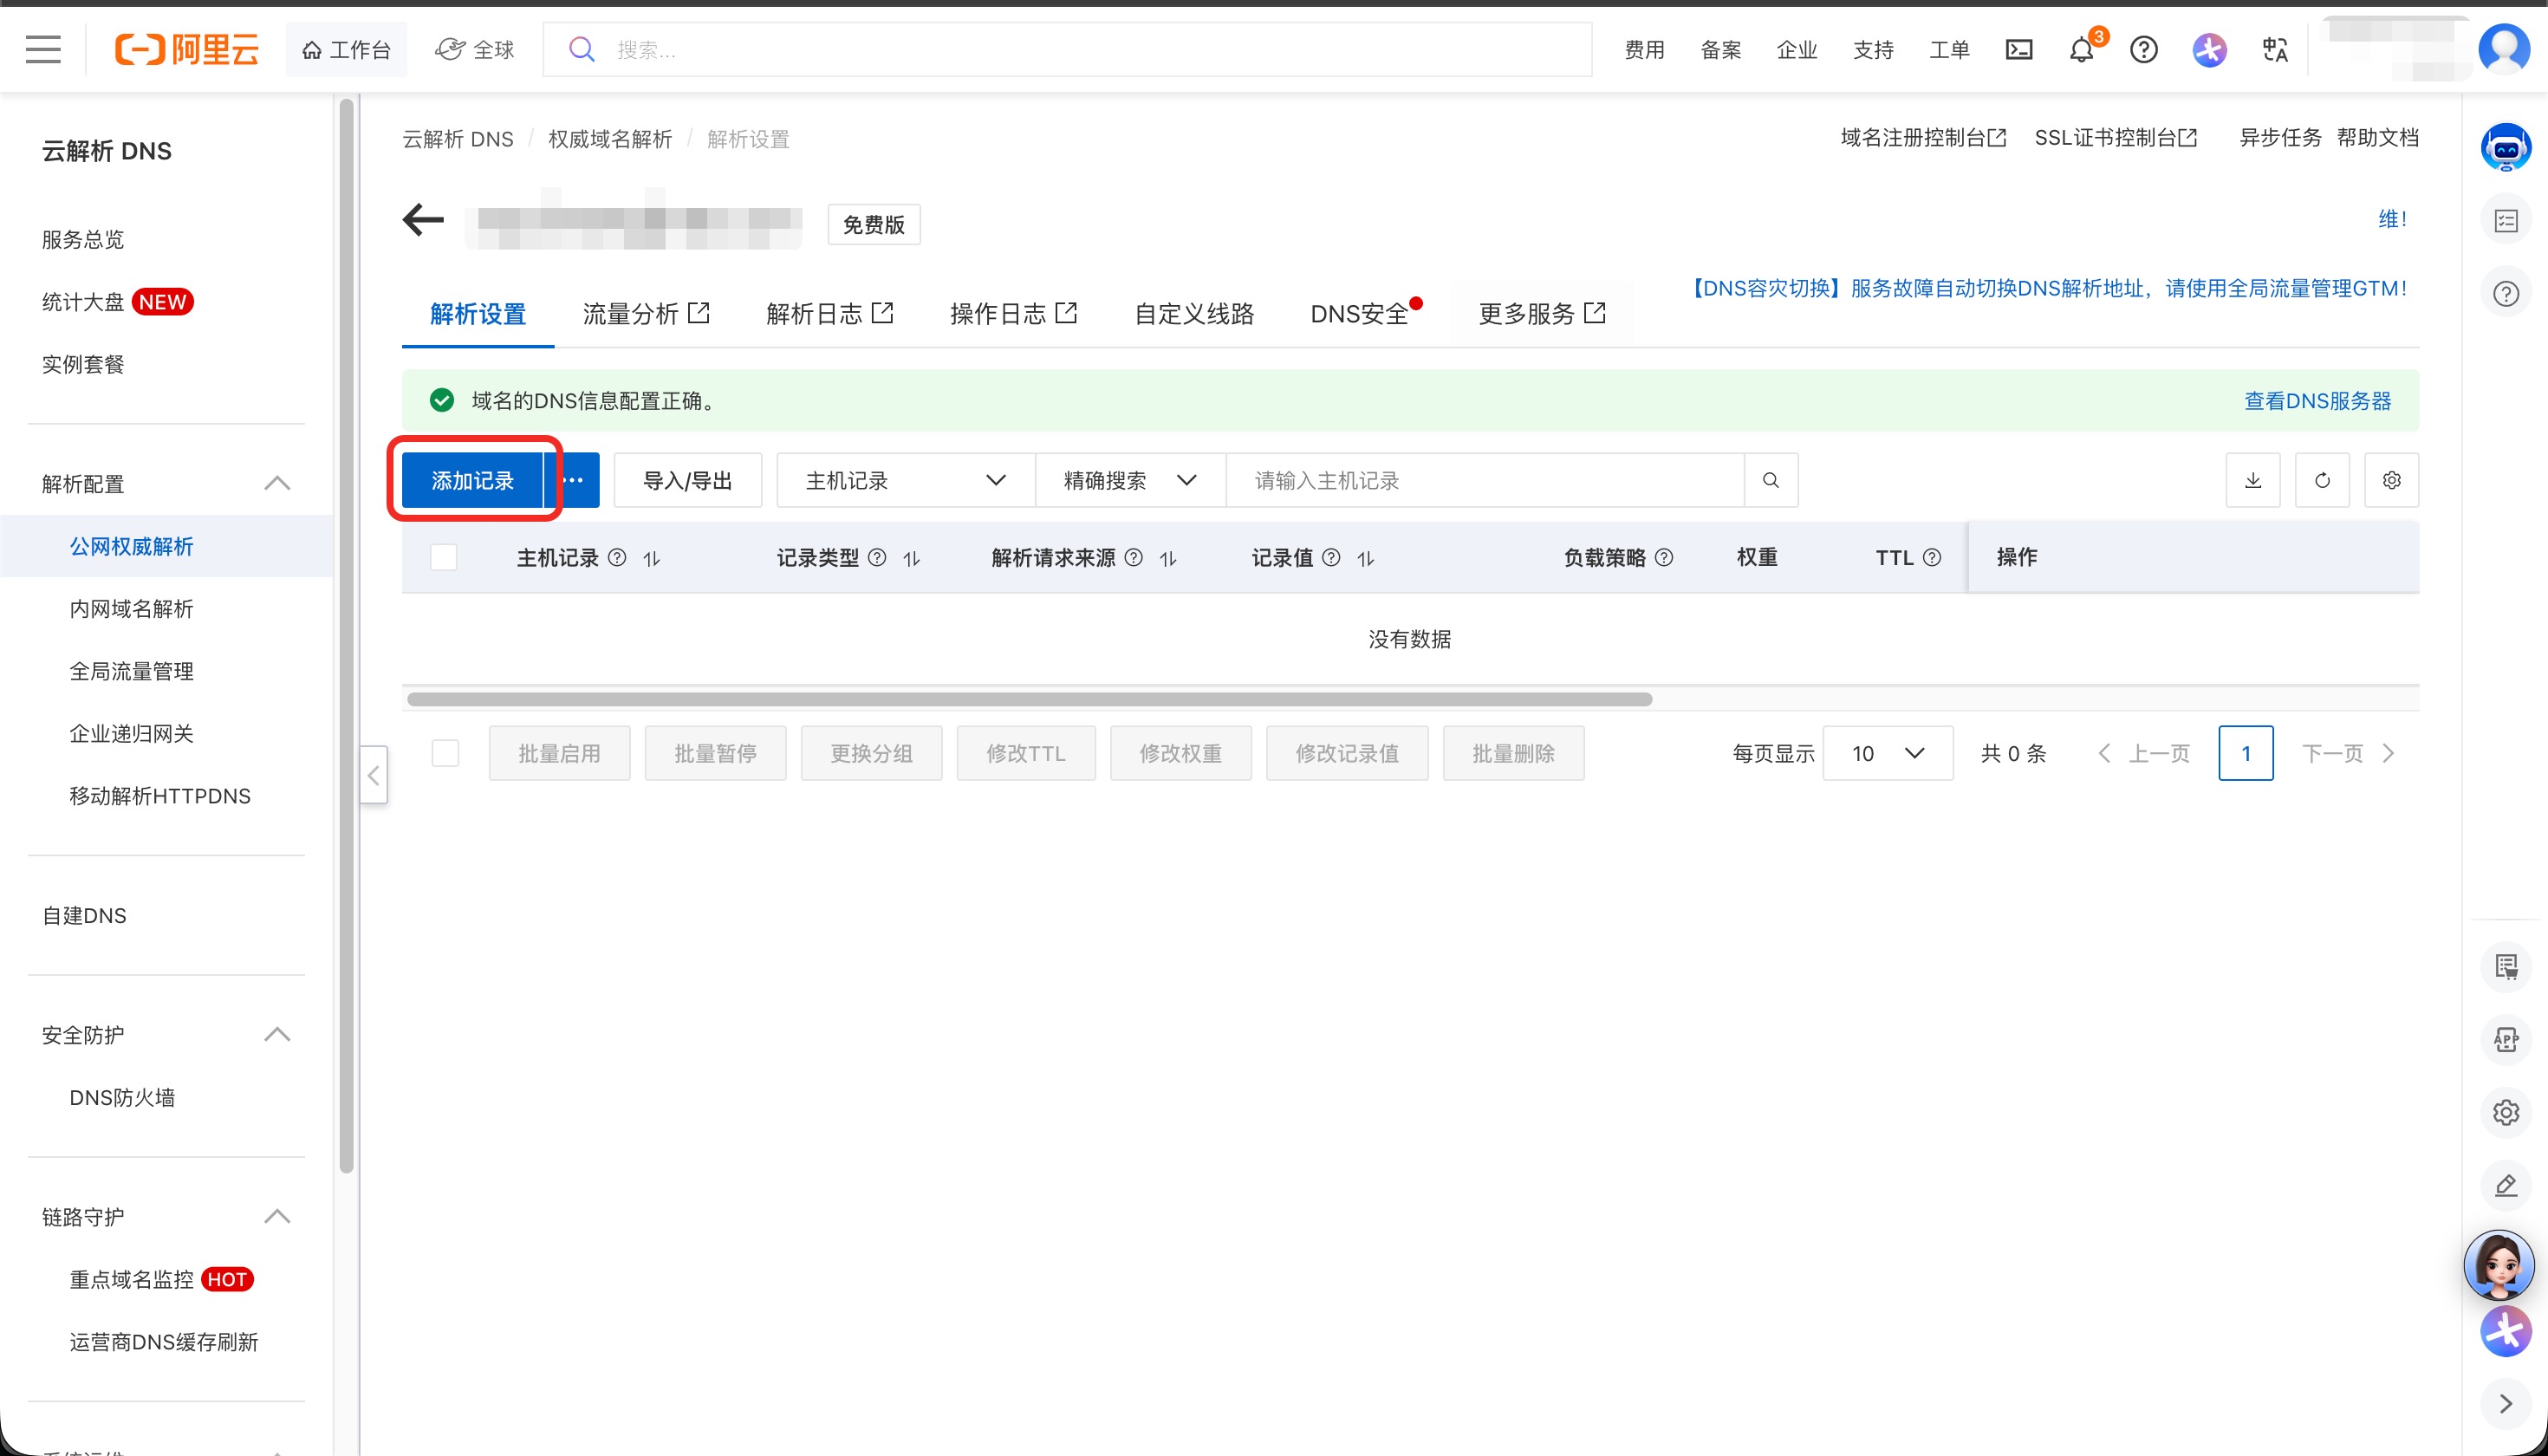Collapse the 解析配置 sidebar section
The width and height of the screenshot is (2548, 1456).
click(277, 483)
